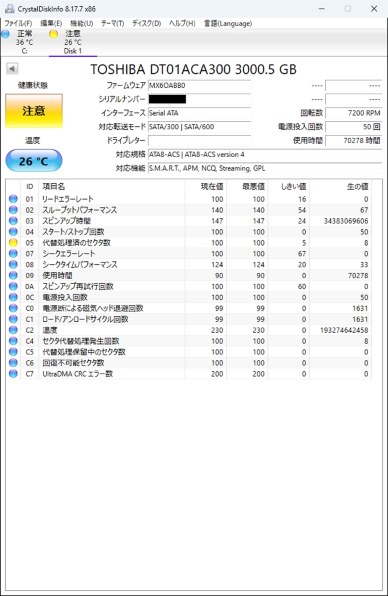Select the 代替処理済のセクタ数 row name
Viewport: 388px width, 596px height.
coord(76,243)
